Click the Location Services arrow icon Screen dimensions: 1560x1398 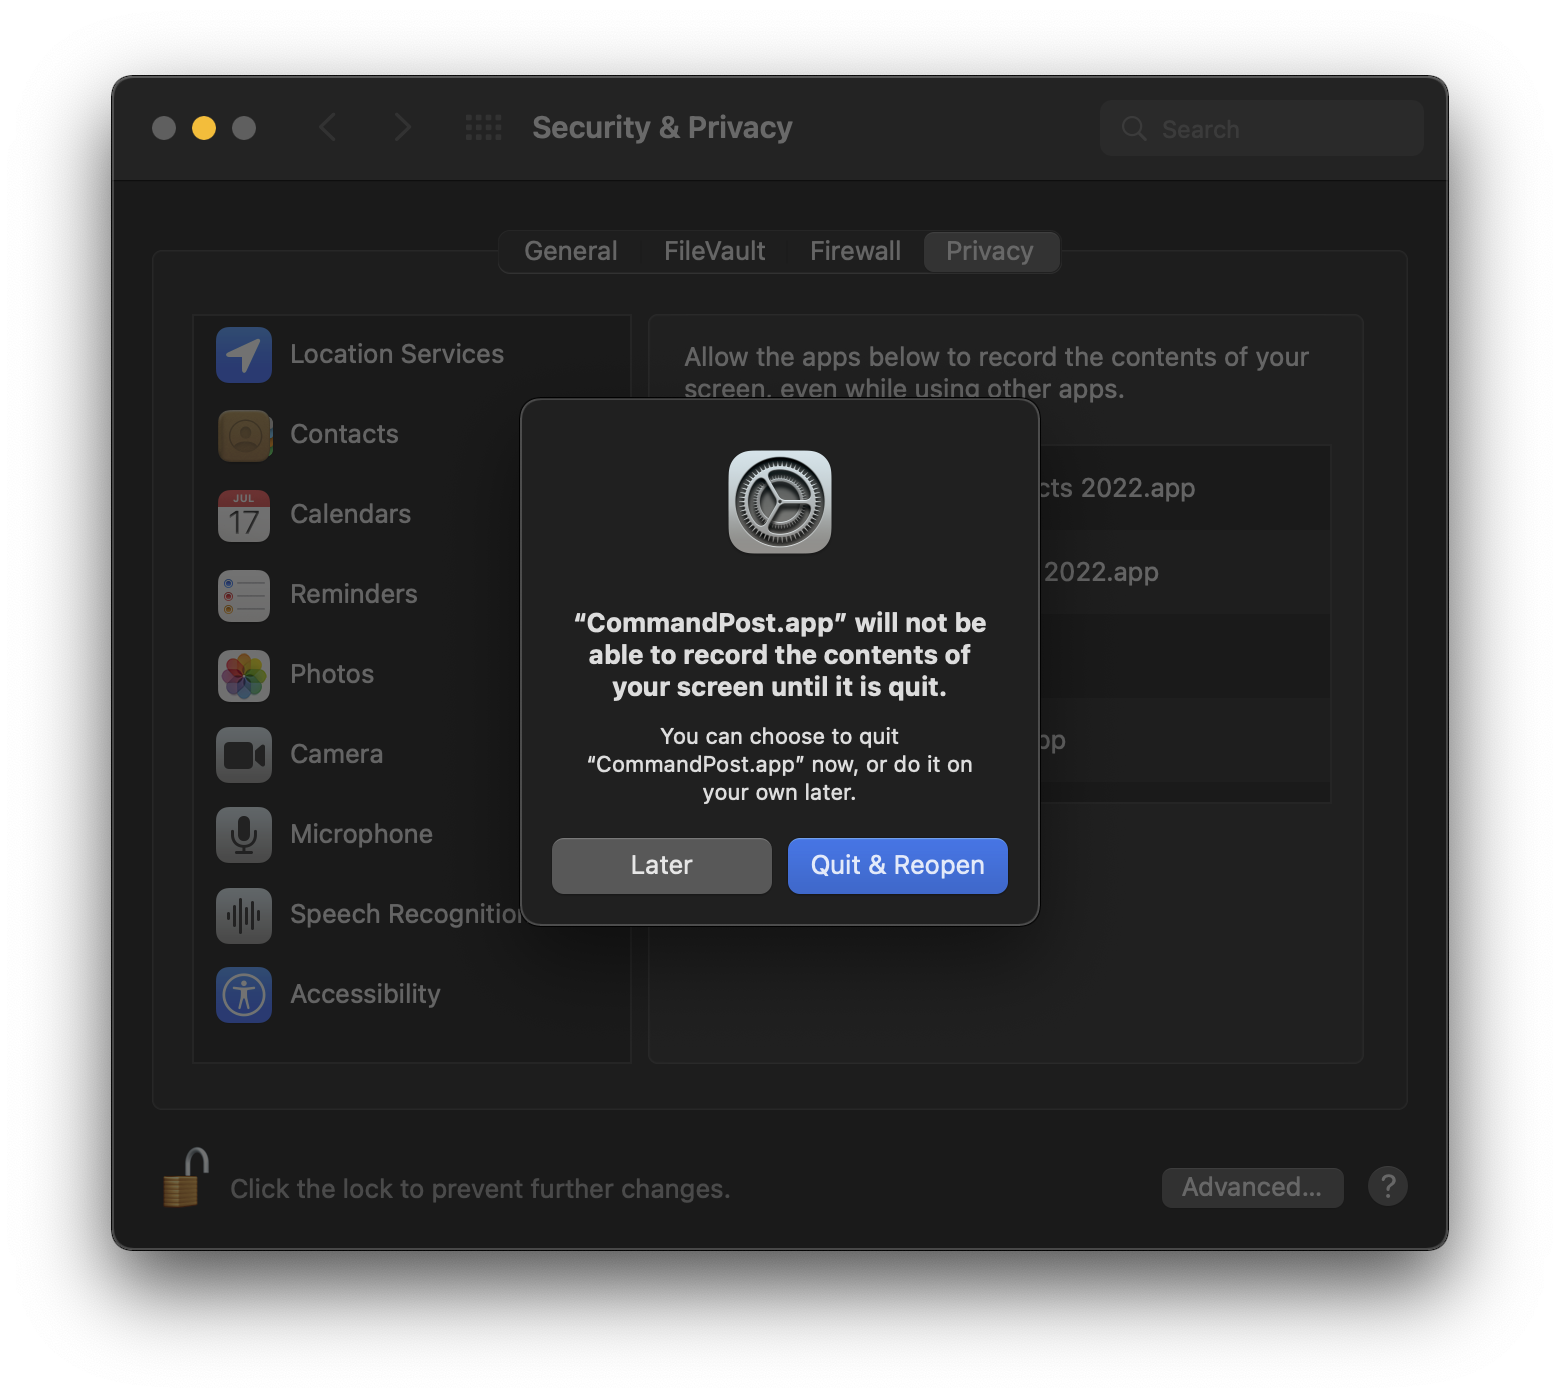pyautogui.click(x=244, y=355)
